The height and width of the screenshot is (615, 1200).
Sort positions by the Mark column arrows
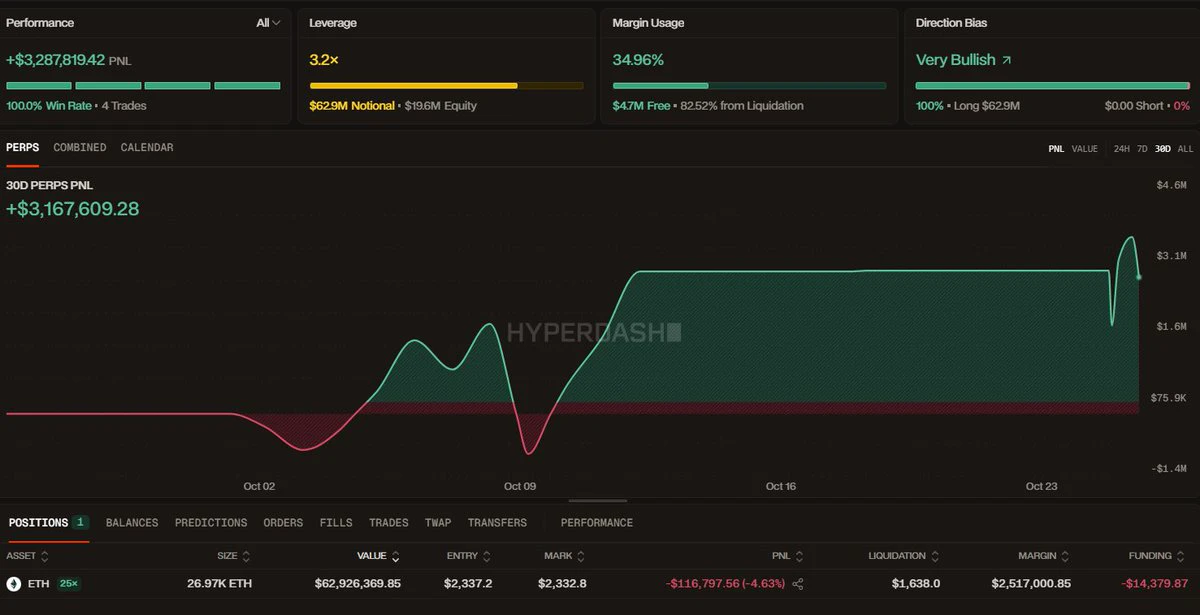(581, 556)
